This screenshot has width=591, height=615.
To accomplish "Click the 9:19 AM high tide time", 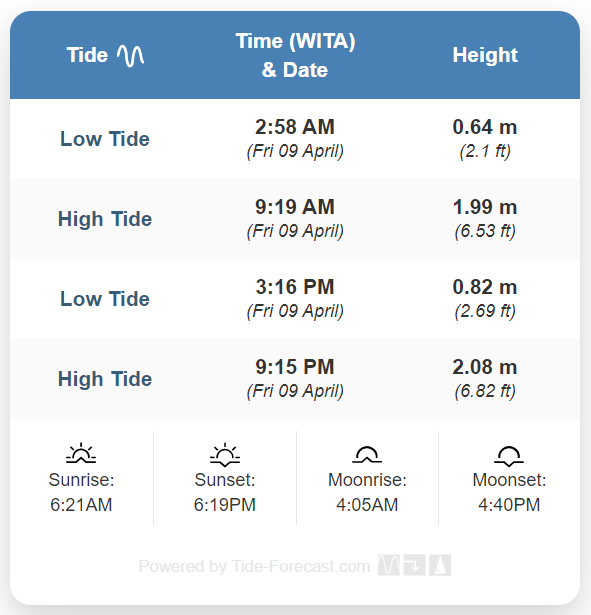I will (295, 207).
